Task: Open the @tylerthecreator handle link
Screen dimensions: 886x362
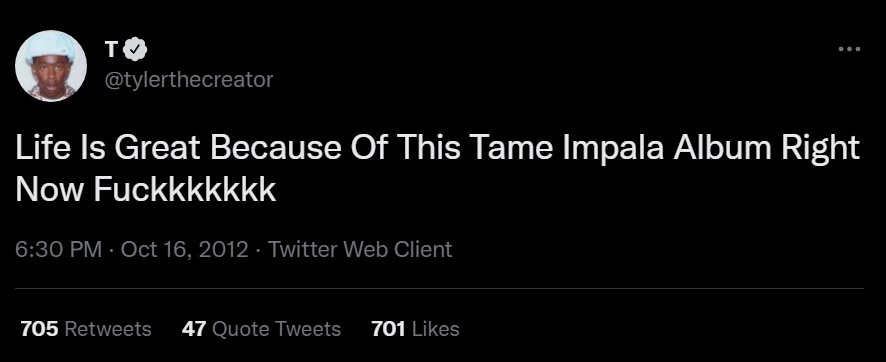Action: tap(189, 80)
